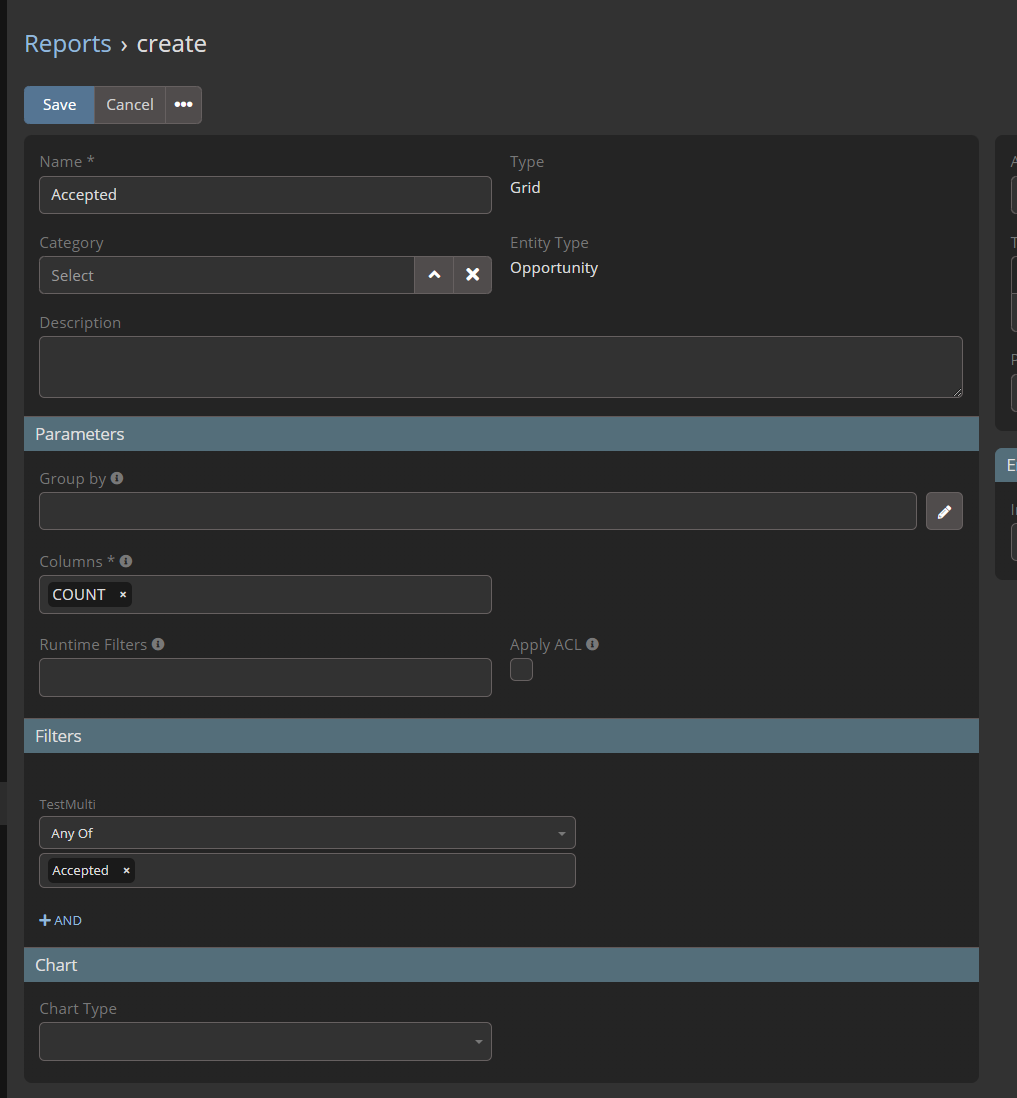Go to the Reports breadcrumb link
This screenshot has width=1017, height=1098.
coord(68,44)
